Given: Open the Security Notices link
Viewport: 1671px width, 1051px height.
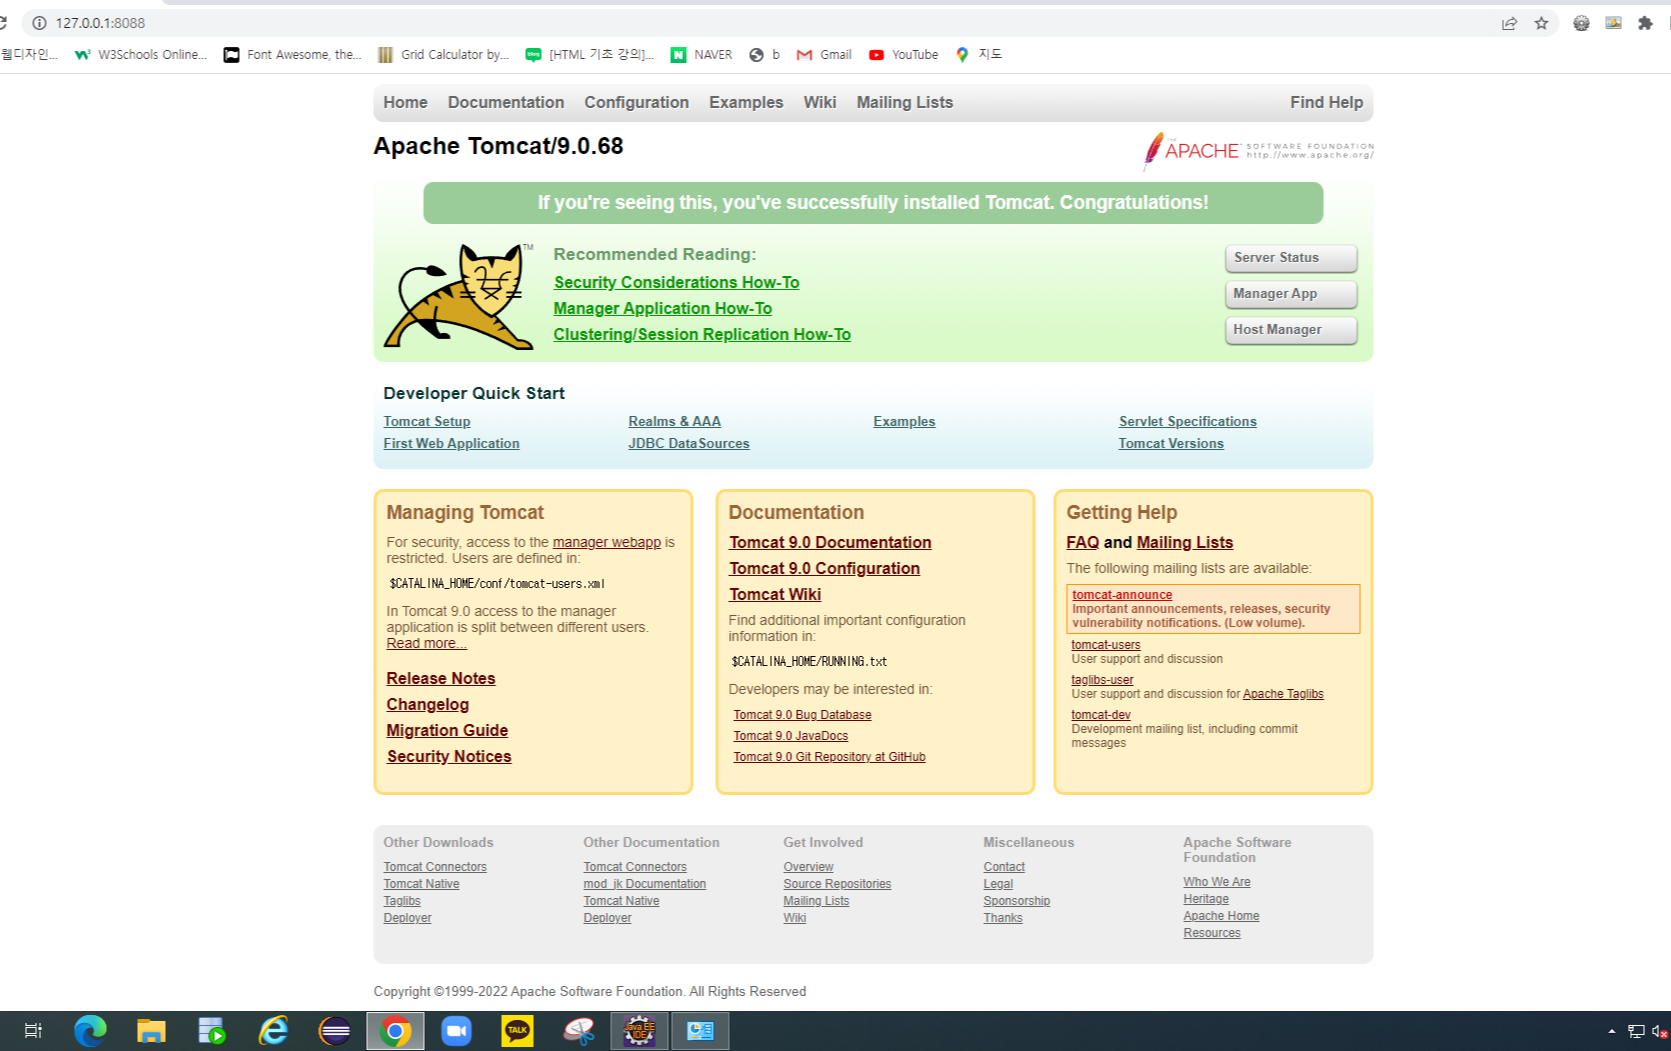Looking at the screenshot, I should point(449,757).
